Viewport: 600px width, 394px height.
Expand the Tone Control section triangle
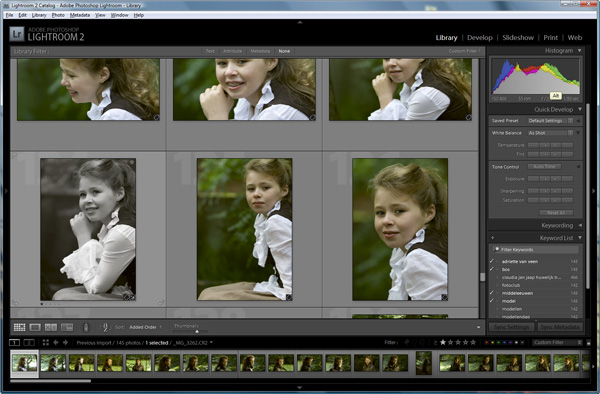pyautogui.click(x=578, y=167)
